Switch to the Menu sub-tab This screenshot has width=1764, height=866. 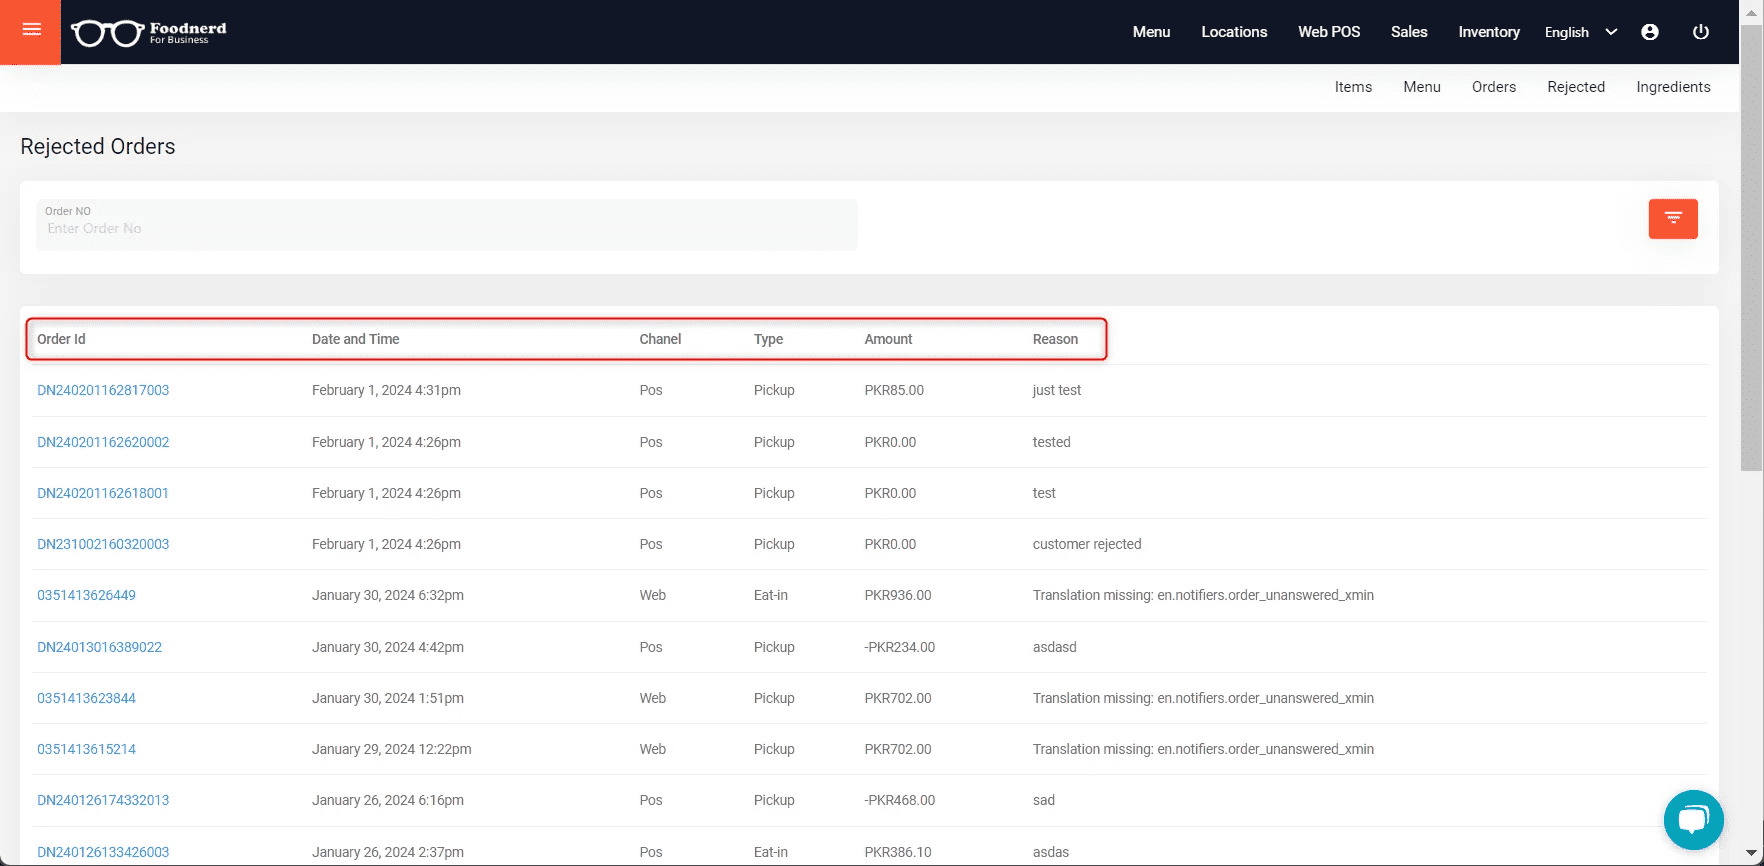(x=1422, y=87)
